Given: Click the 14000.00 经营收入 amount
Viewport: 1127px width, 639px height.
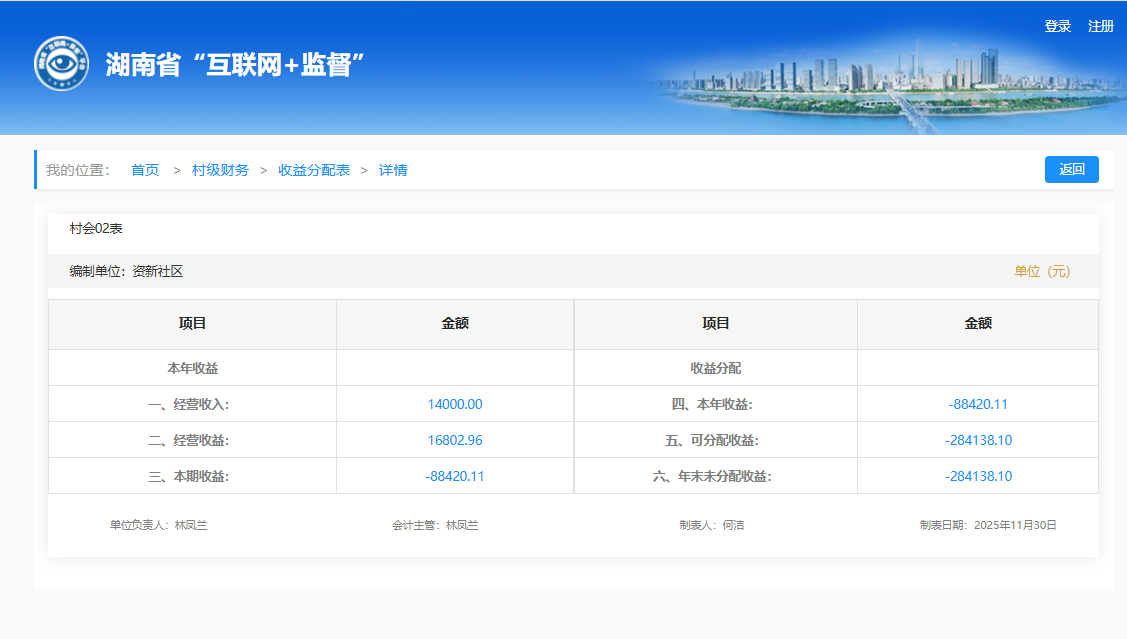Looking at the screenshot, I should point(455,404).
